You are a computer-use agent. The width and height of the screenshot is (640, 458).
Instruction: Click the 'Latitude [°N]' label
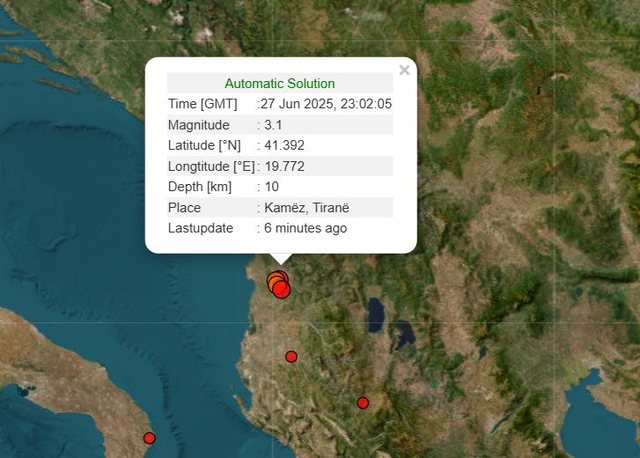[x=204, y=145]
